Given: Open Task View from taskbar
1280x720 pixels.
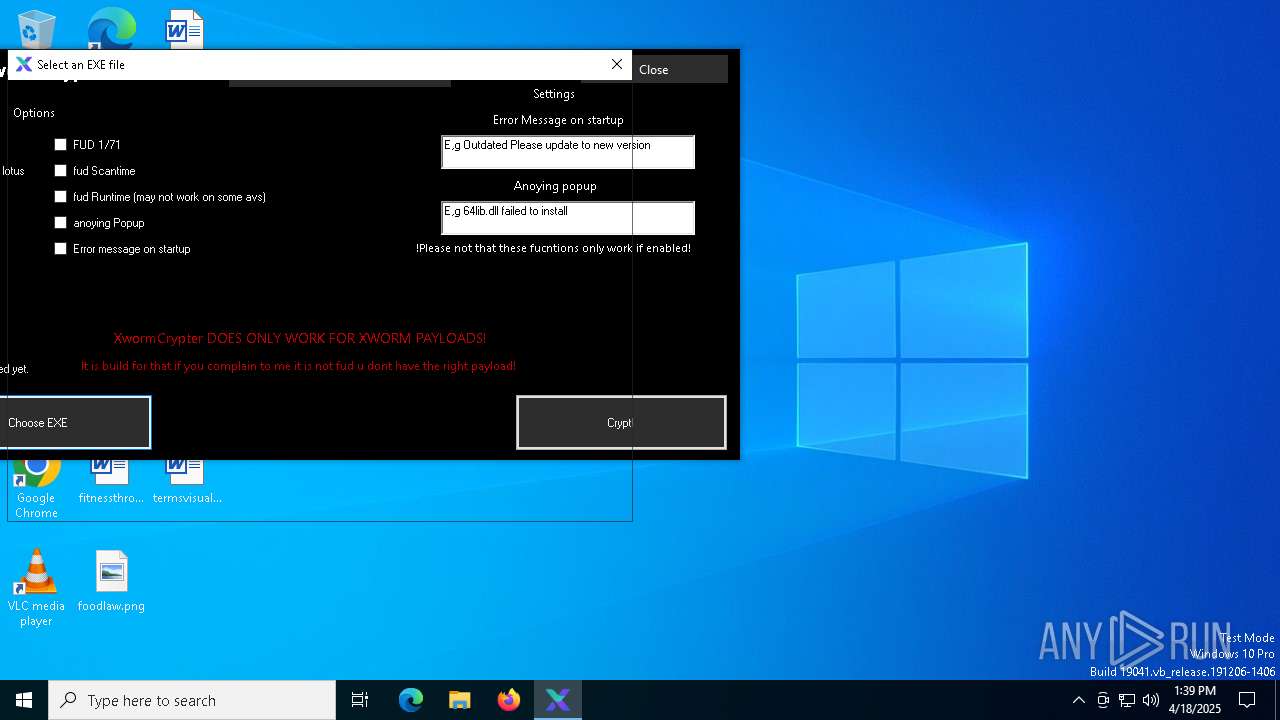Looking at the screenshot, I should point(360,700).
